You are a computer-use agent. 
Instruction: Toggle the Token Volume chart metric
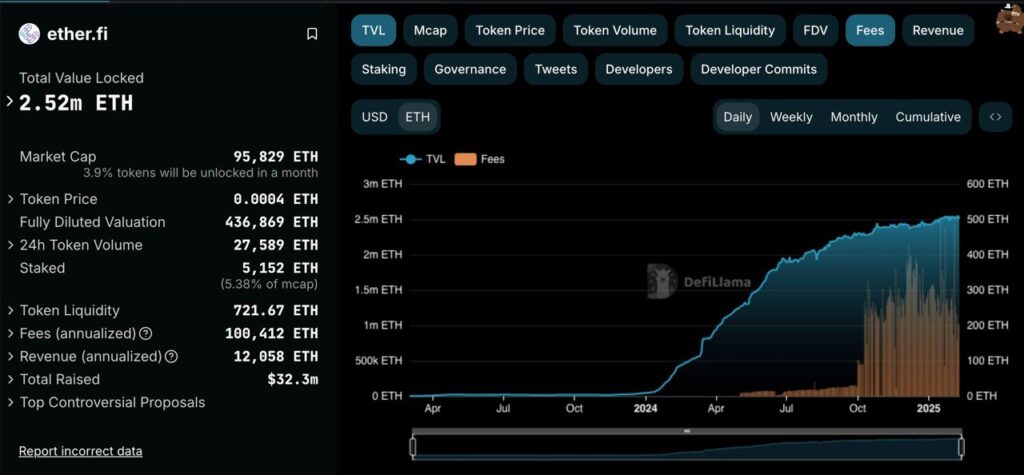click(615, 31)
